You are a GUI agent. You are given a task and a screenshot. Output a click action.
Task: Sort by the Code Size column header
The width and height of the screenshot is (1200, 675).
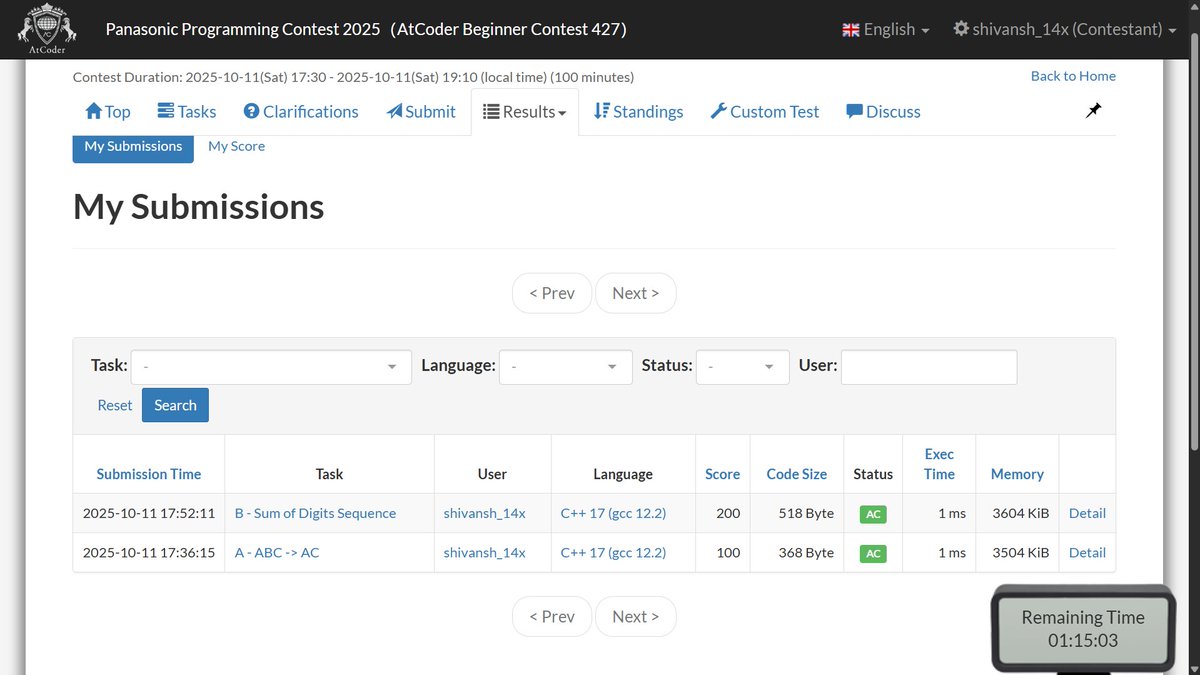tap(797, 474)
